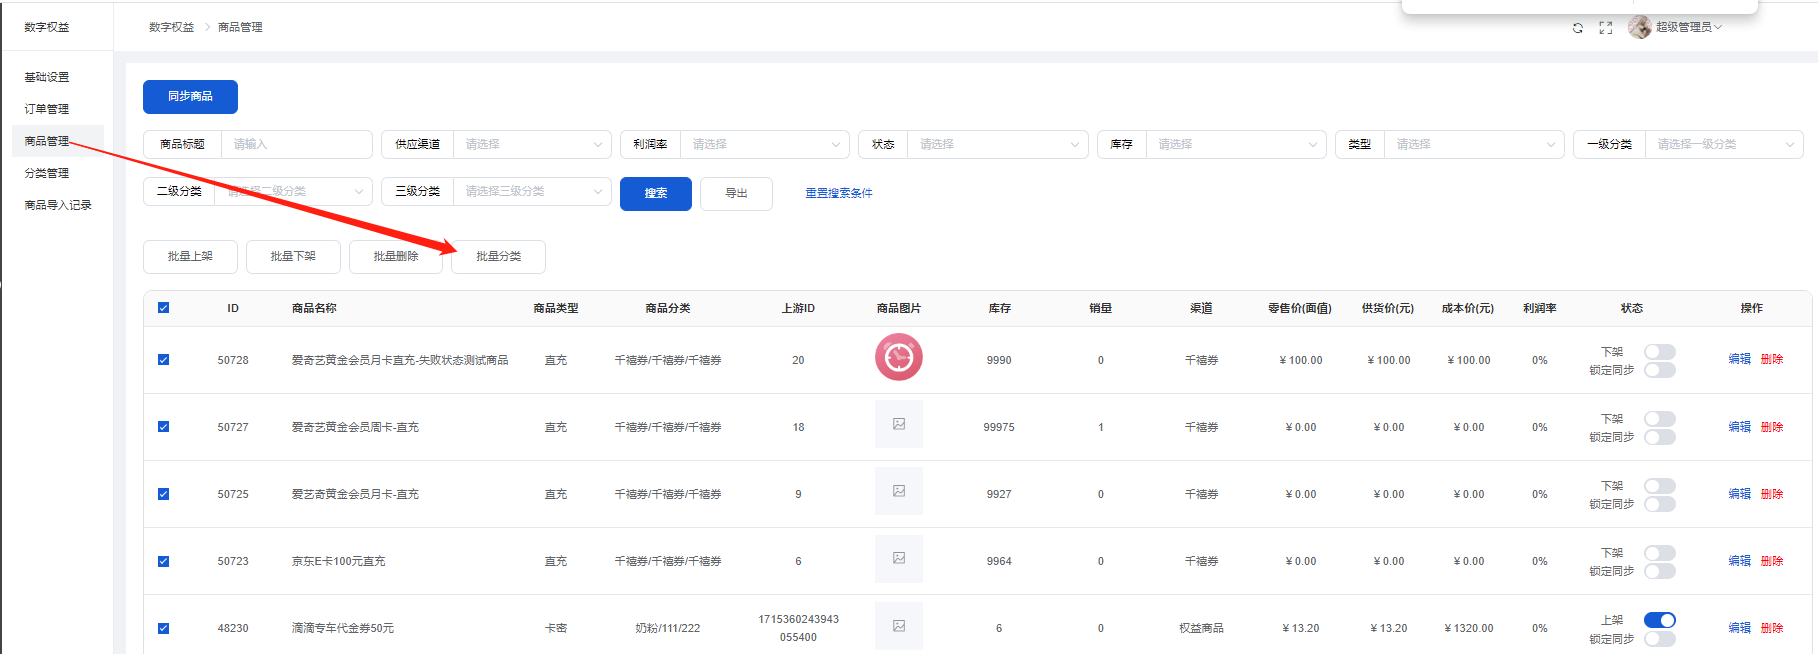
Task: Open the 一级分类 dropdown
Action: coord(1723,144)
